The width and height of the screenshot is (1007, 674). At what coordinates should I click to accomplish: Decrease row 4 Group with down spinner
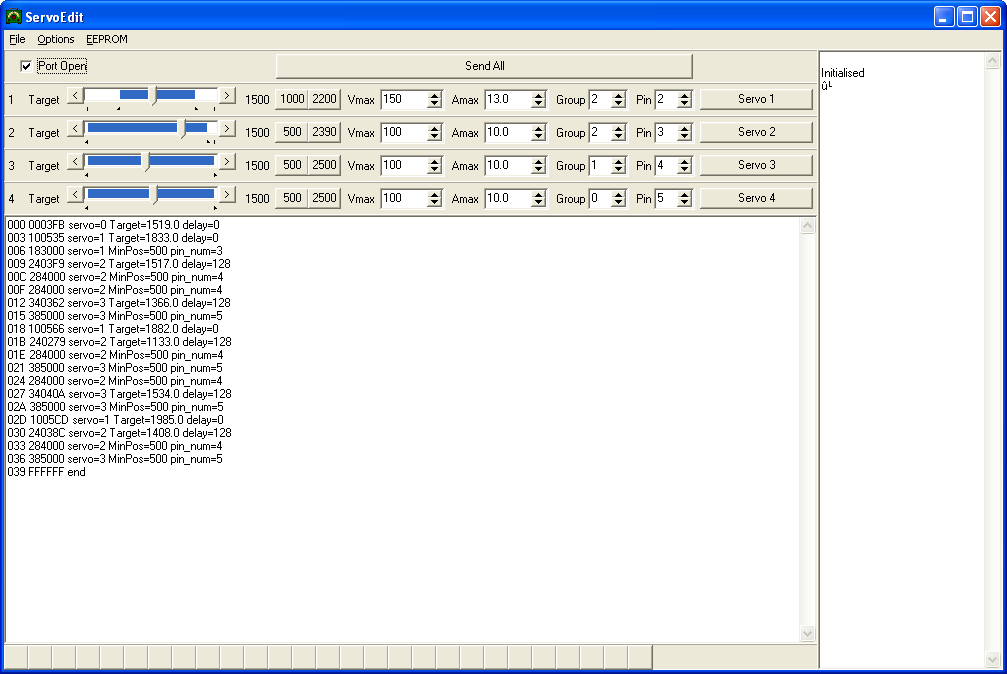(x=618, y=202)
